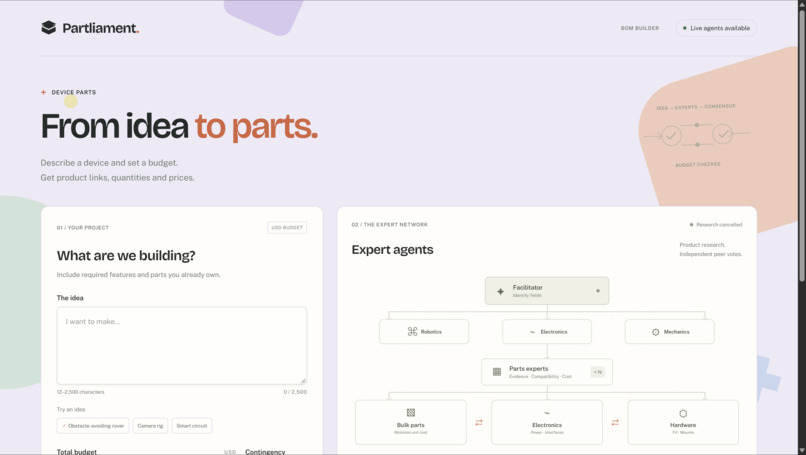Viewport: 806px width, 455px height.
Task: Click the orange plus icon beside DEVICE PARTS
Action: 43,93
